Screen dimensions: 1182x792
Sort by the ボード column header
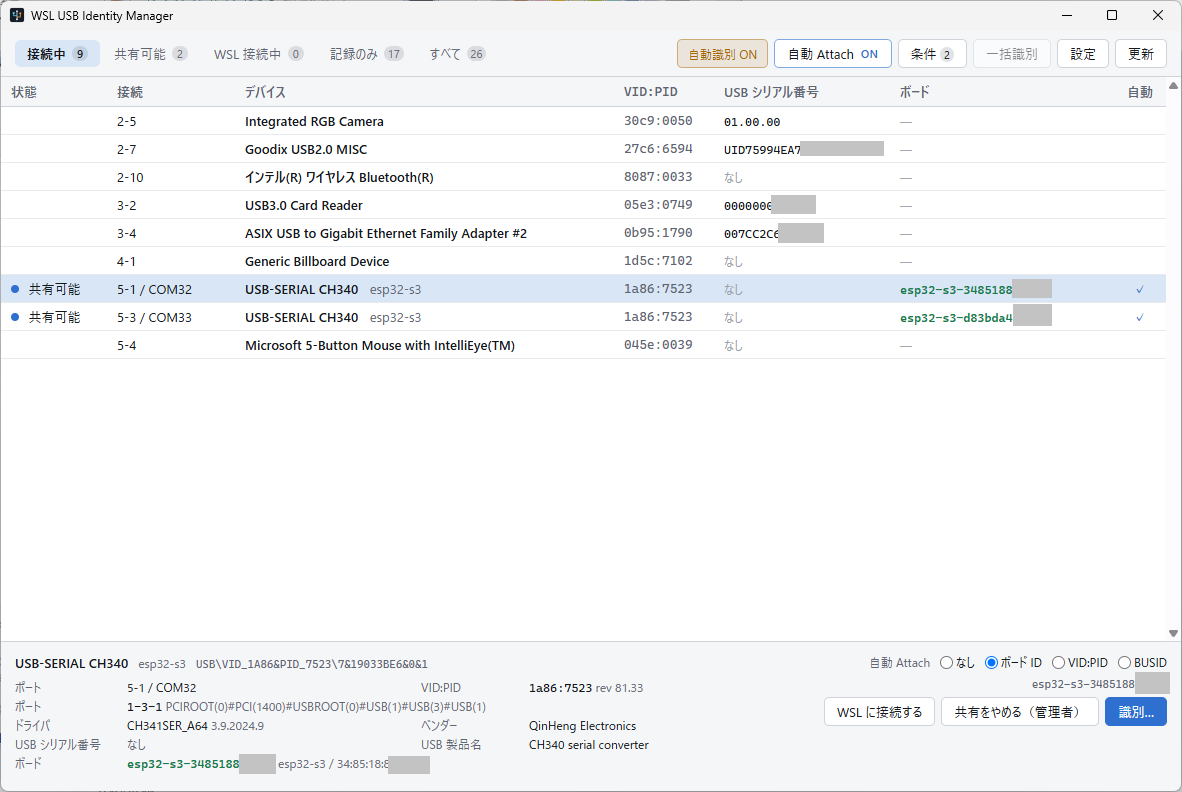click(914, 92)
